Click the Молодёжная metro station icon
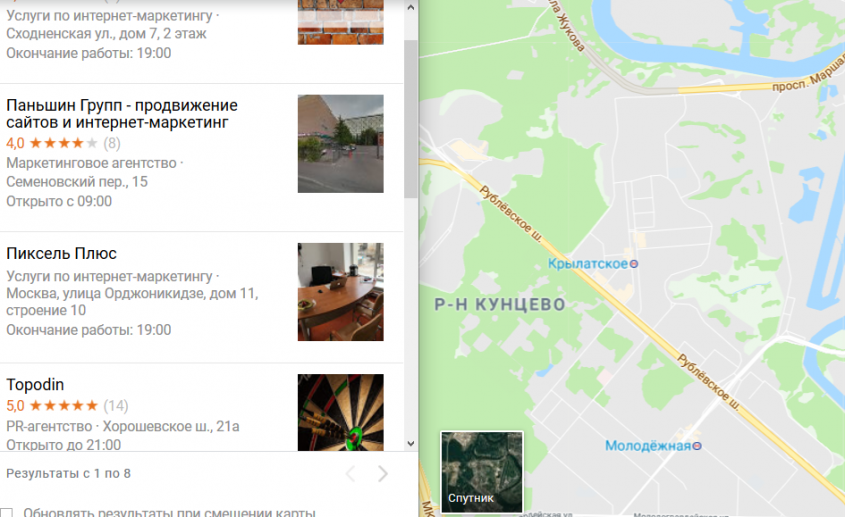The height and width of the screenshot is (517, 845). coord(697,446)
